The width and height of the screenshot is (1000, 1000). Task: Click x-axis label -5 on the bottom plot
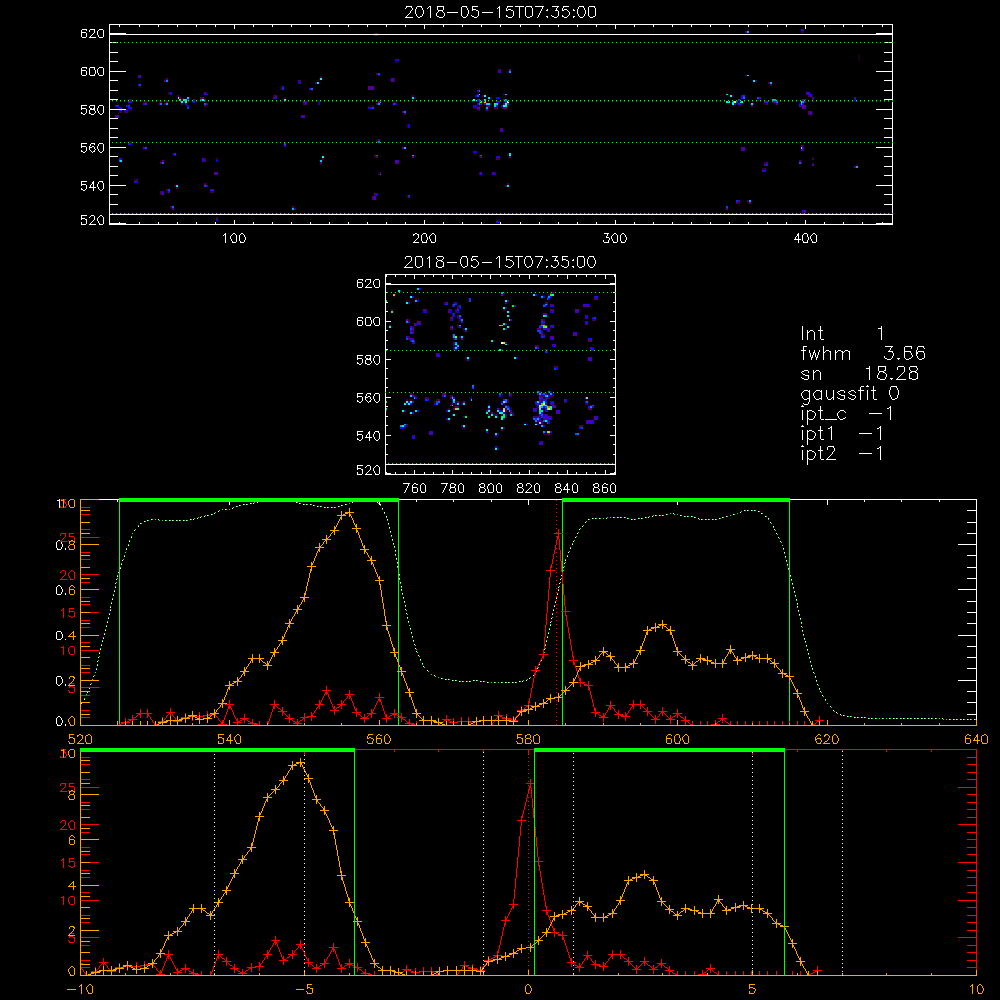coord(305,989)
